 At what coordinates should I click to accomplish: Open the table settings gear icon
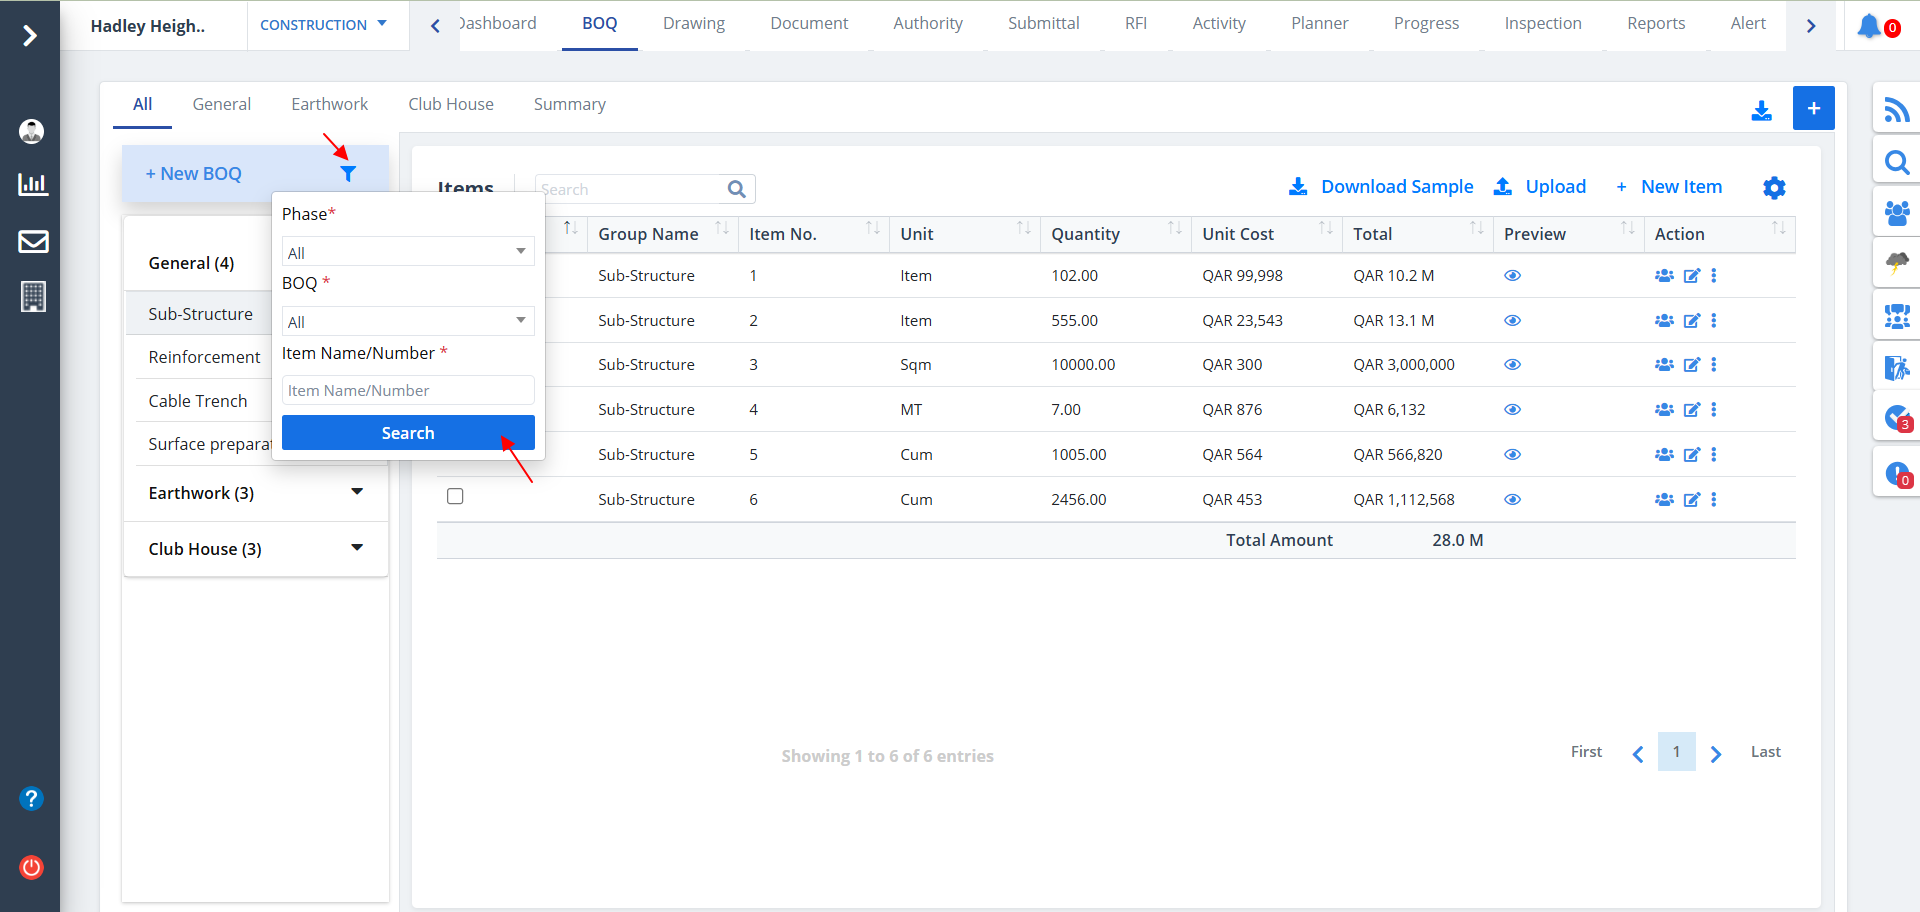click(1774, 188)
